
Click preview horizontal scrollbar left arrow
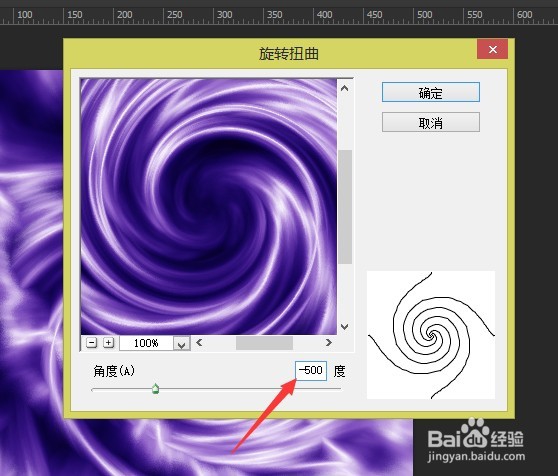click(199, 343)
